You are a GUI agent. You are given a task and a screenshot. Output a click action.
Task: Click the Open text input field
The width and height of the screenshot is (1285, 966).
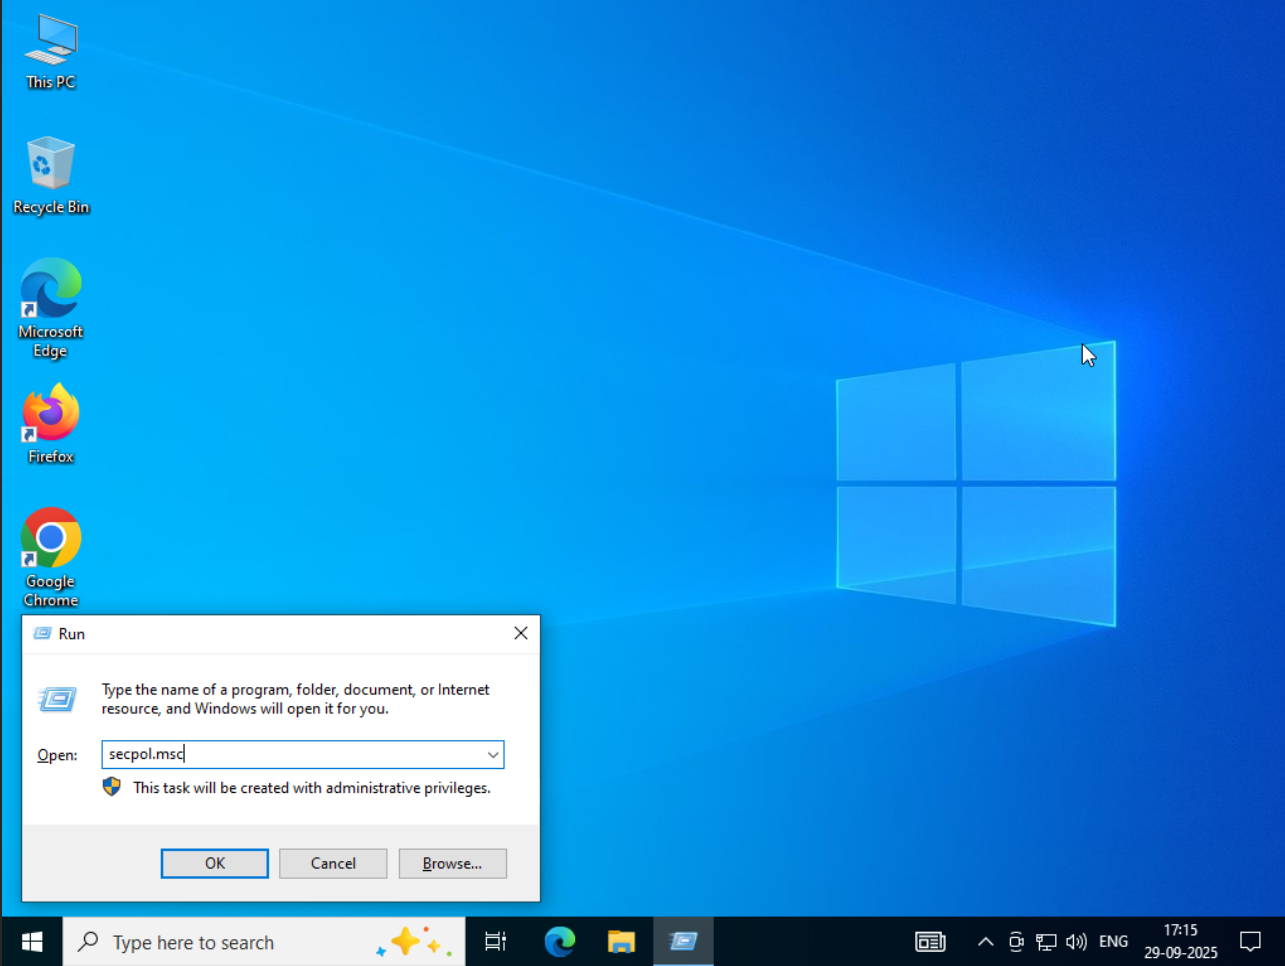click(290, 755)
